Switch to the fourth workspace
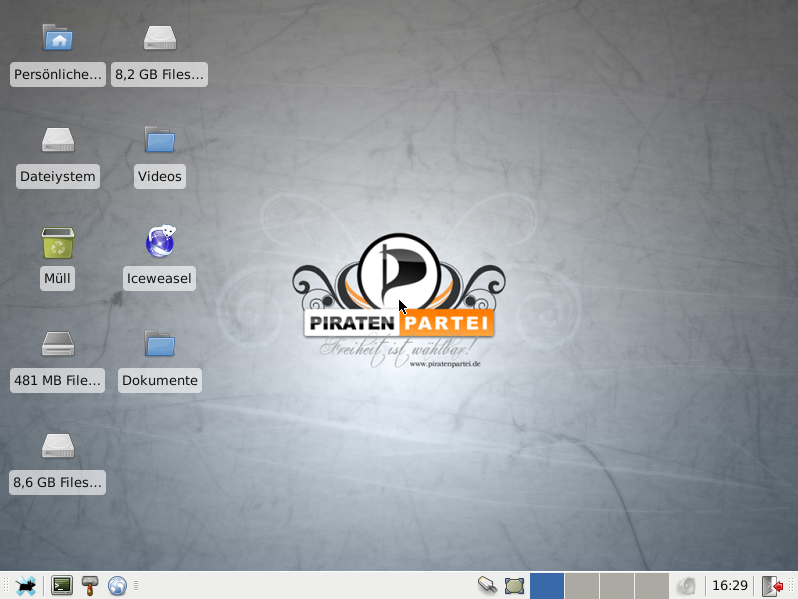This screenshot has height=599, width=798. (x=652, y=586)
